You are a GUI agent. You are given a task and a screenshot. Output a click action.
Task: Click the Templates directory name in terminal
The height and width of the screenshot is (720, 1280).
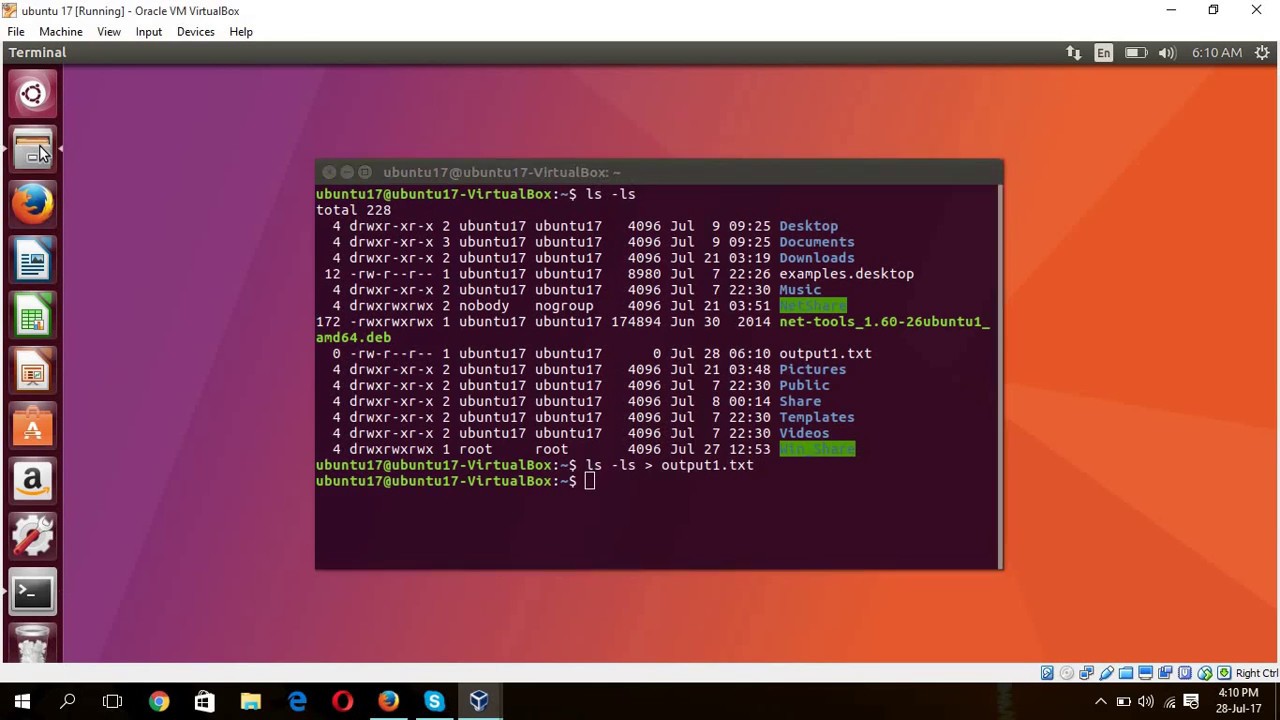click(816, 418)
